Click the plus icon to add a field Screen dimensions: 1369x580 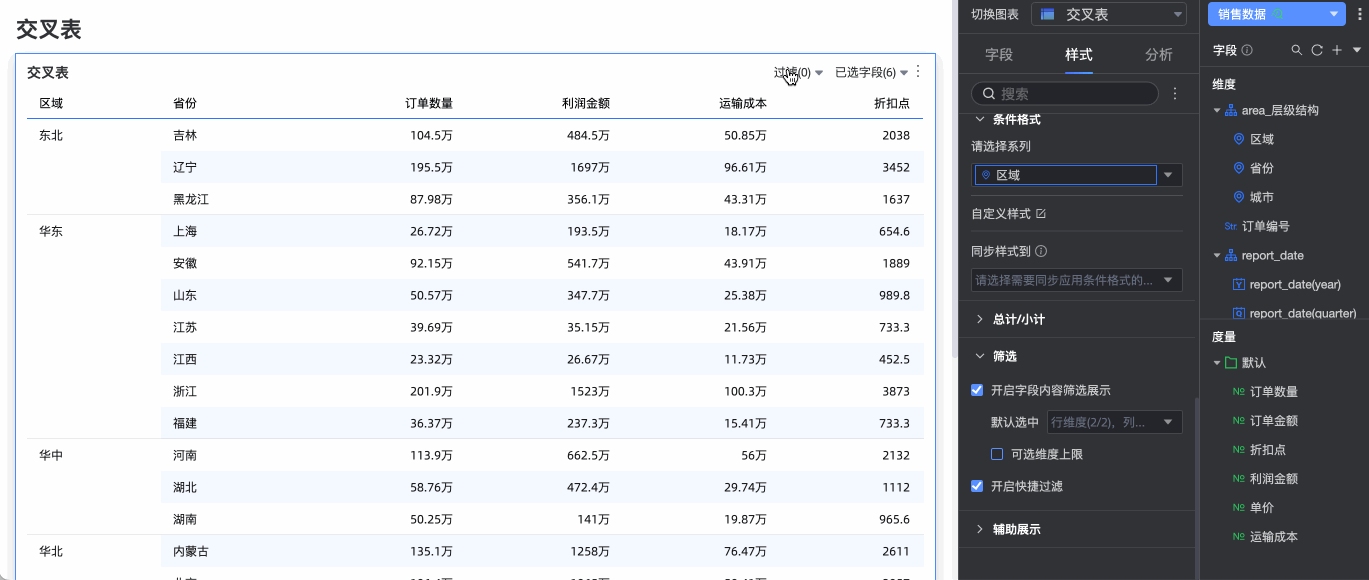pos(1337,50)
